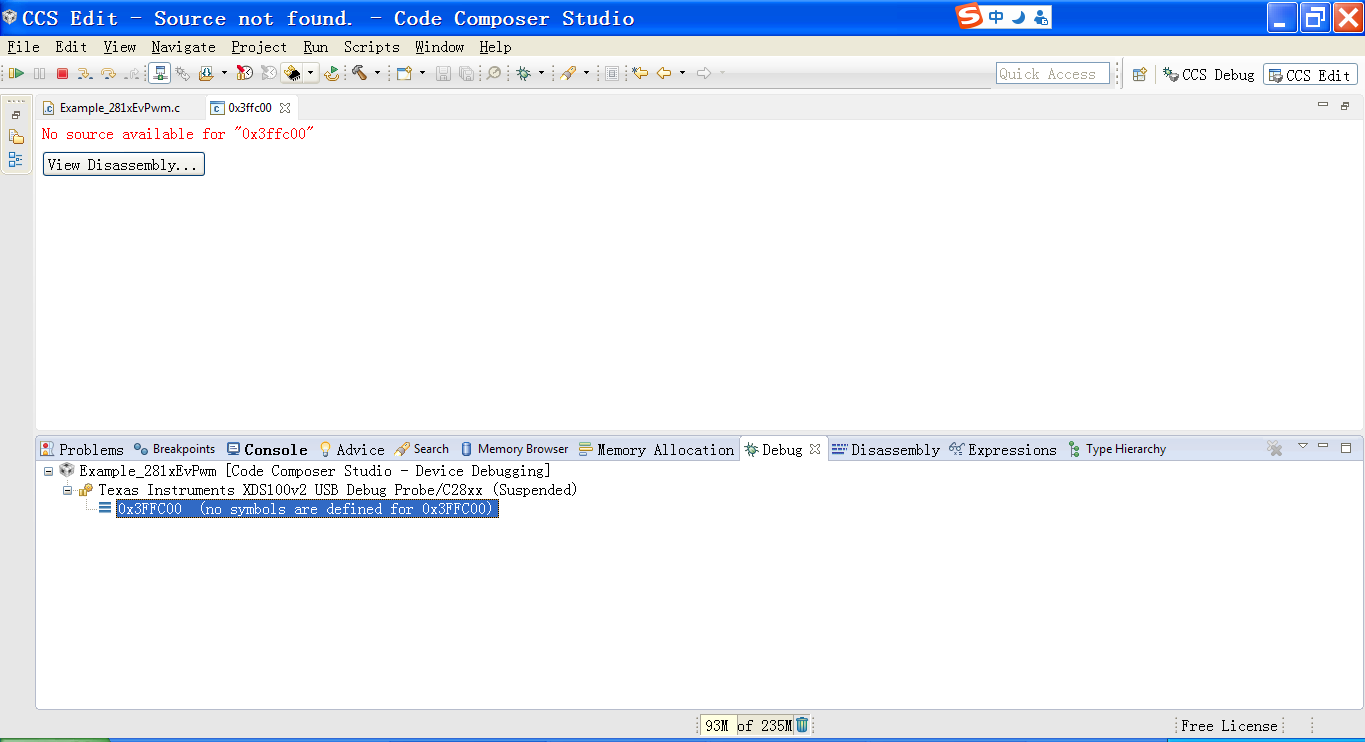Click the Step Over toolbar icon
1365x742 pixels.
[x=108, y=73]
